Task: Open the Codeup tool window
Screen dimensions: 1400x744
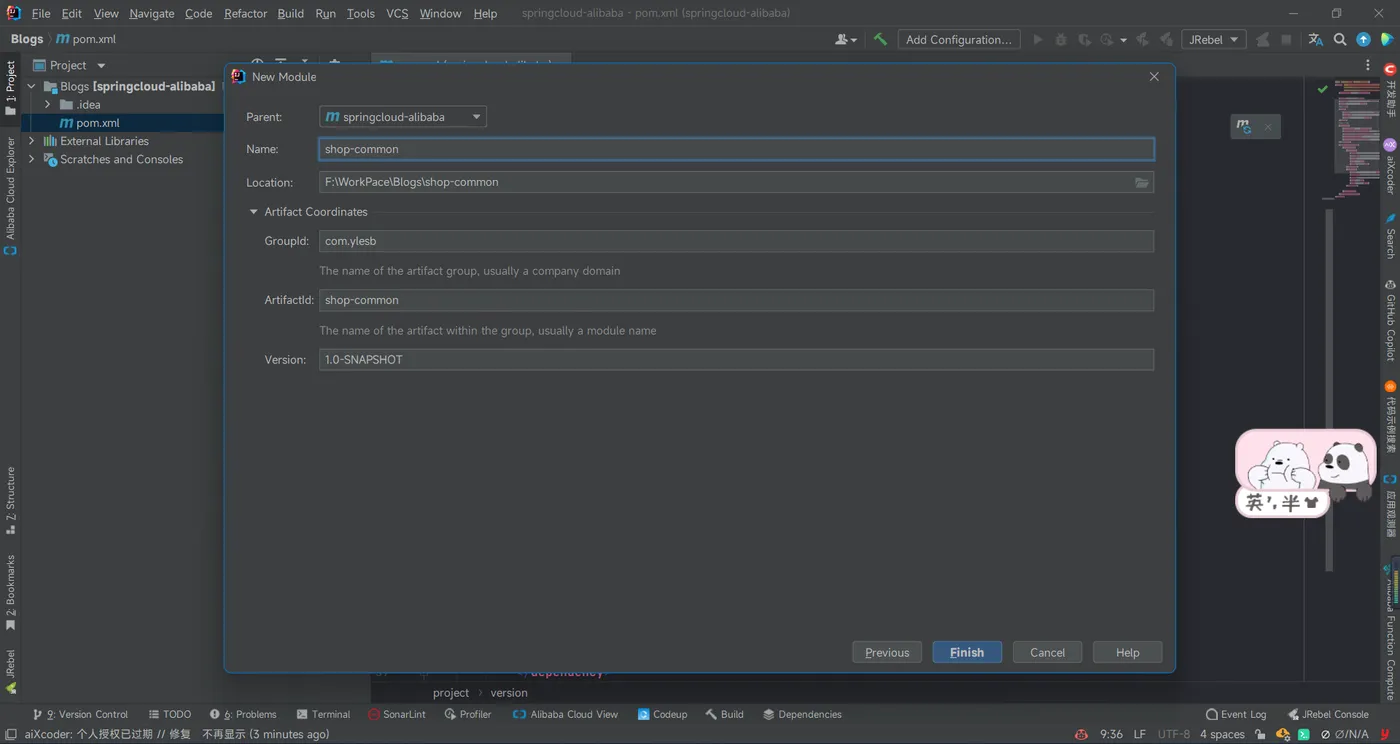Action: 662,714
